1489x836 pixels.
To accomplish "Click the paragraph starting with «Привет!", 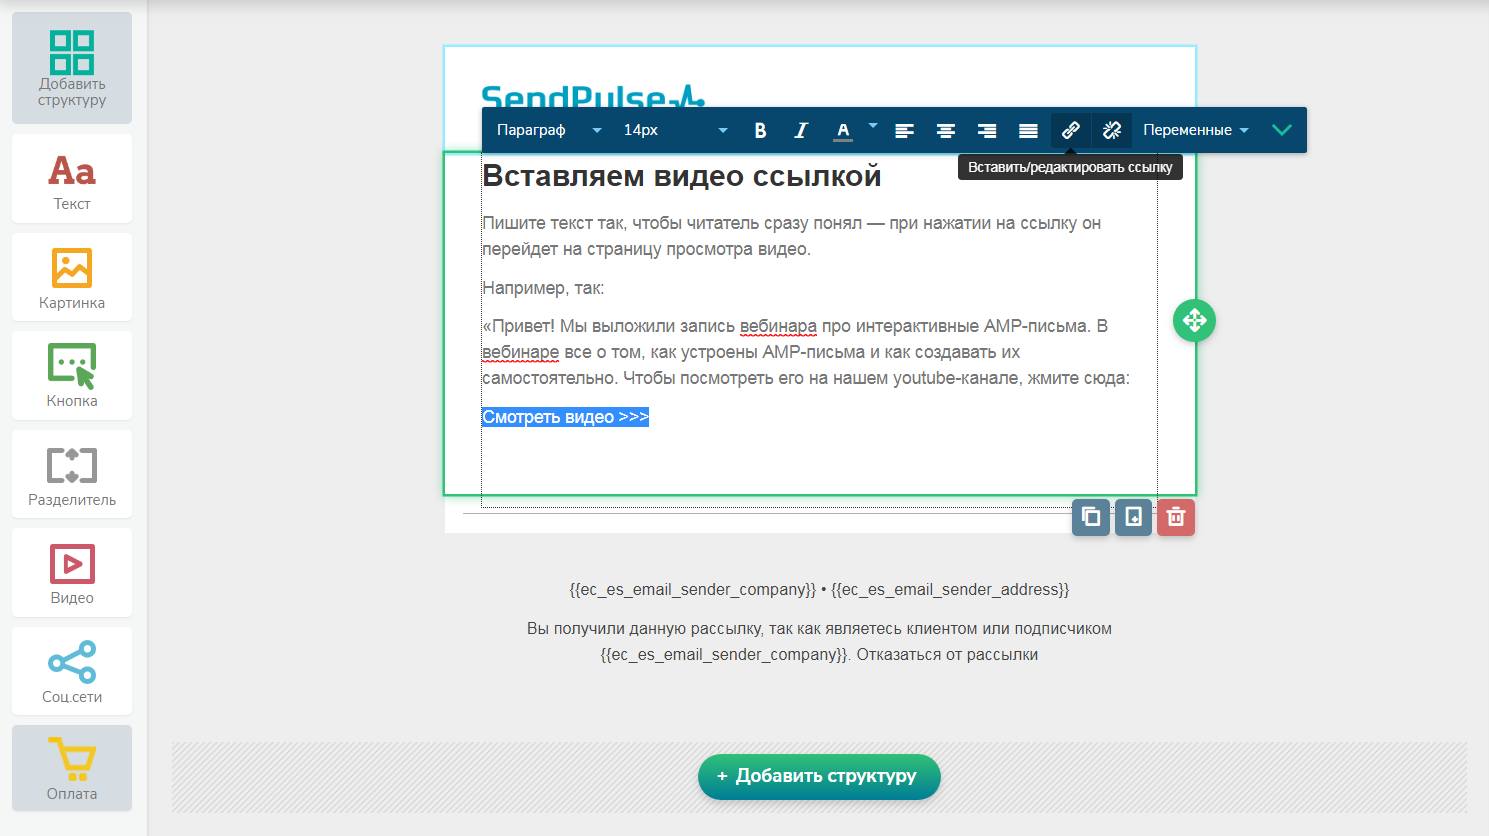I will tap(806, 352).
